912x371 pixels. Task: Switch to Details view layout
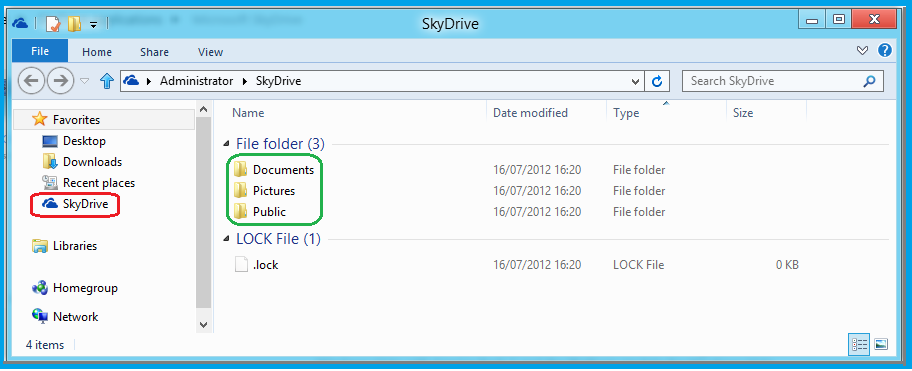click(x=859, y=344)
